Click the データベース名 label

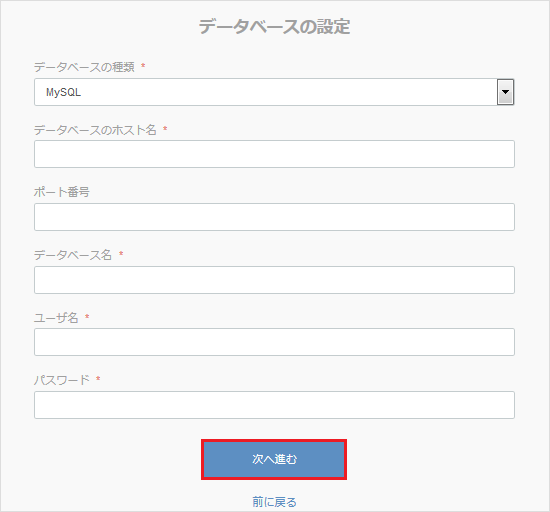(73, 255)
